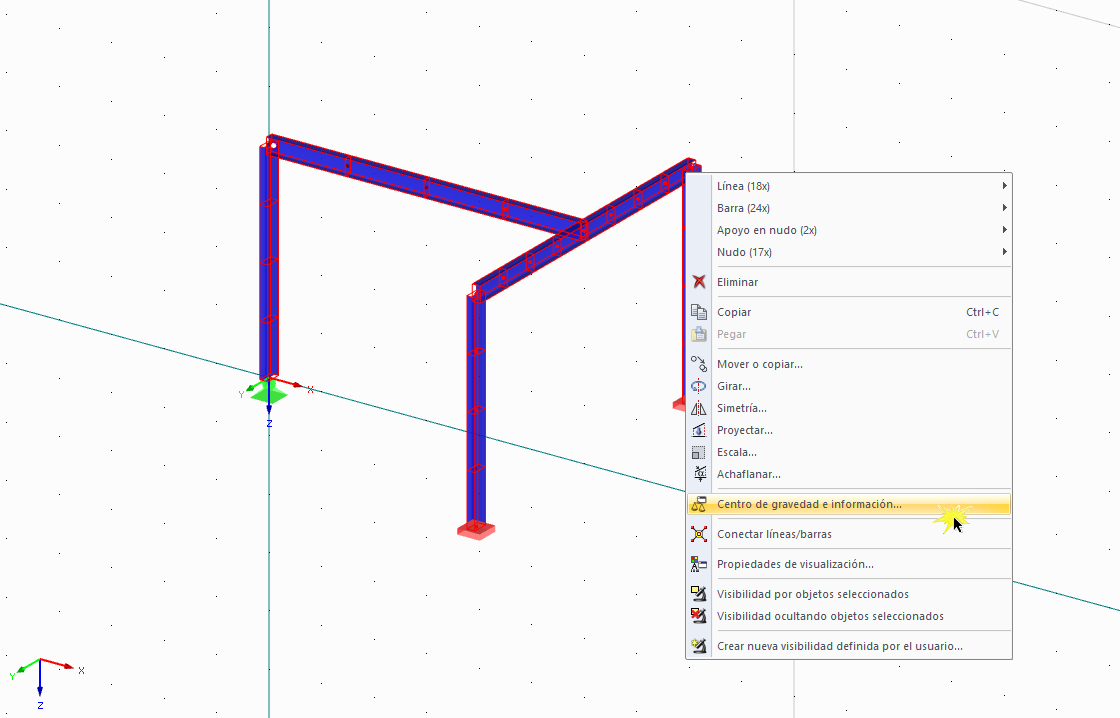This screenshot has height=718, width=1120.
Task: Click the Proyectar icon
Action: pos(699,430)
